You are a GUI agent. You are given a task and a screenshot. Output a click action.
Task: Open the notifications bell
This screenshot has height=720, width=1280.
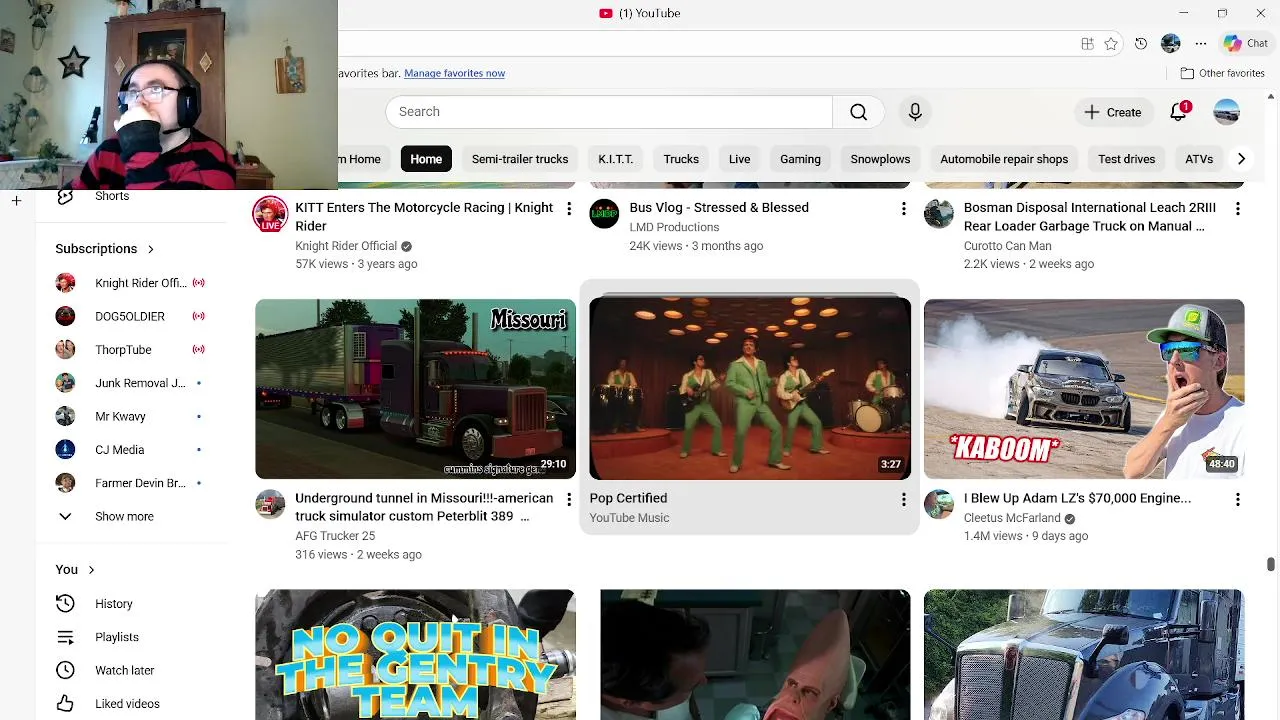click(1179, 112)
